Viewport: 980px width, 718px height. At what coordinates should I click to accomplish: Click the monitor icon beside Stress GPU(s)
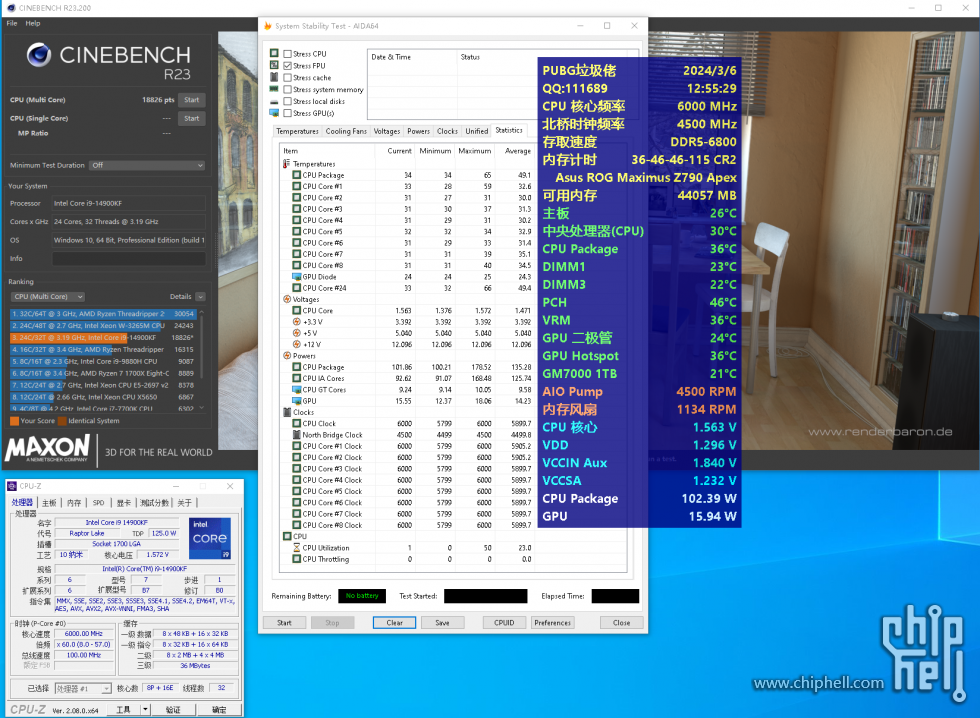[x=274, y=113]
